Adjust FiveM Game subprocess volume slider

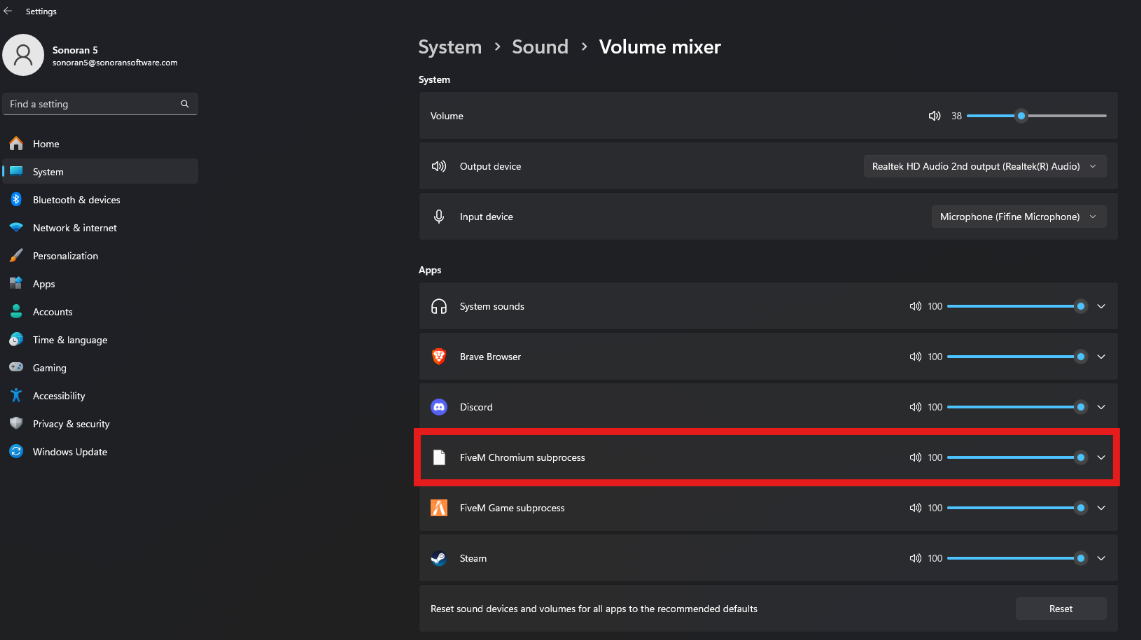[1017, 508]
